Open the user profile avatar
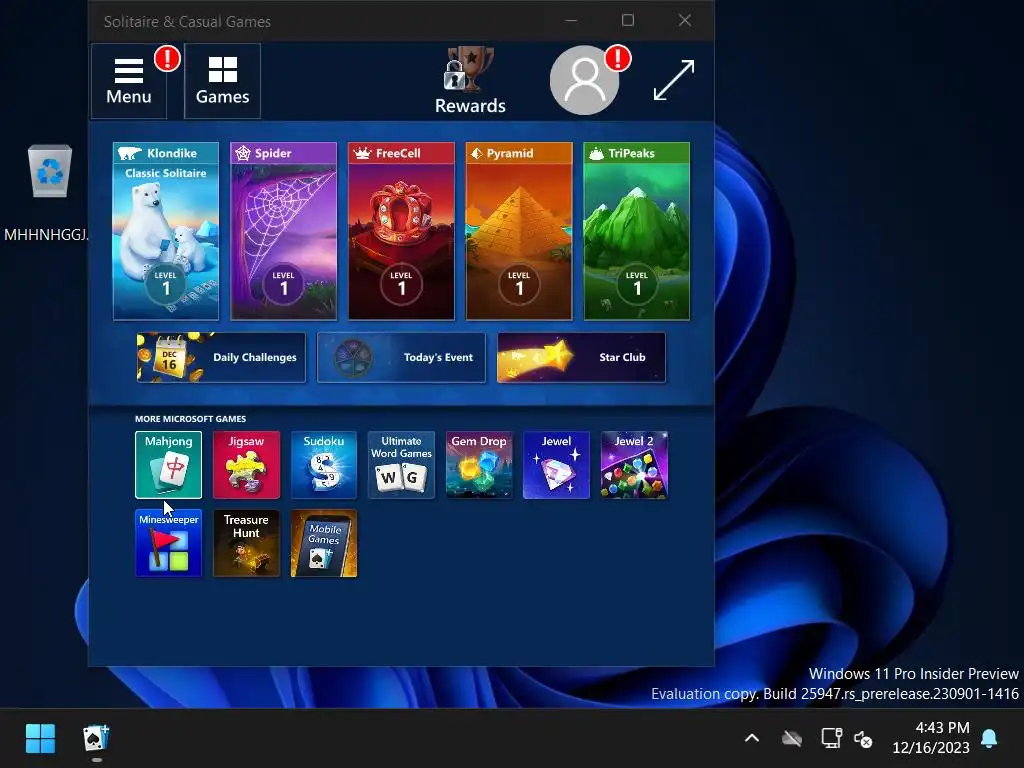Screen dimensions: 1024x768 click(x=584, y=80)
